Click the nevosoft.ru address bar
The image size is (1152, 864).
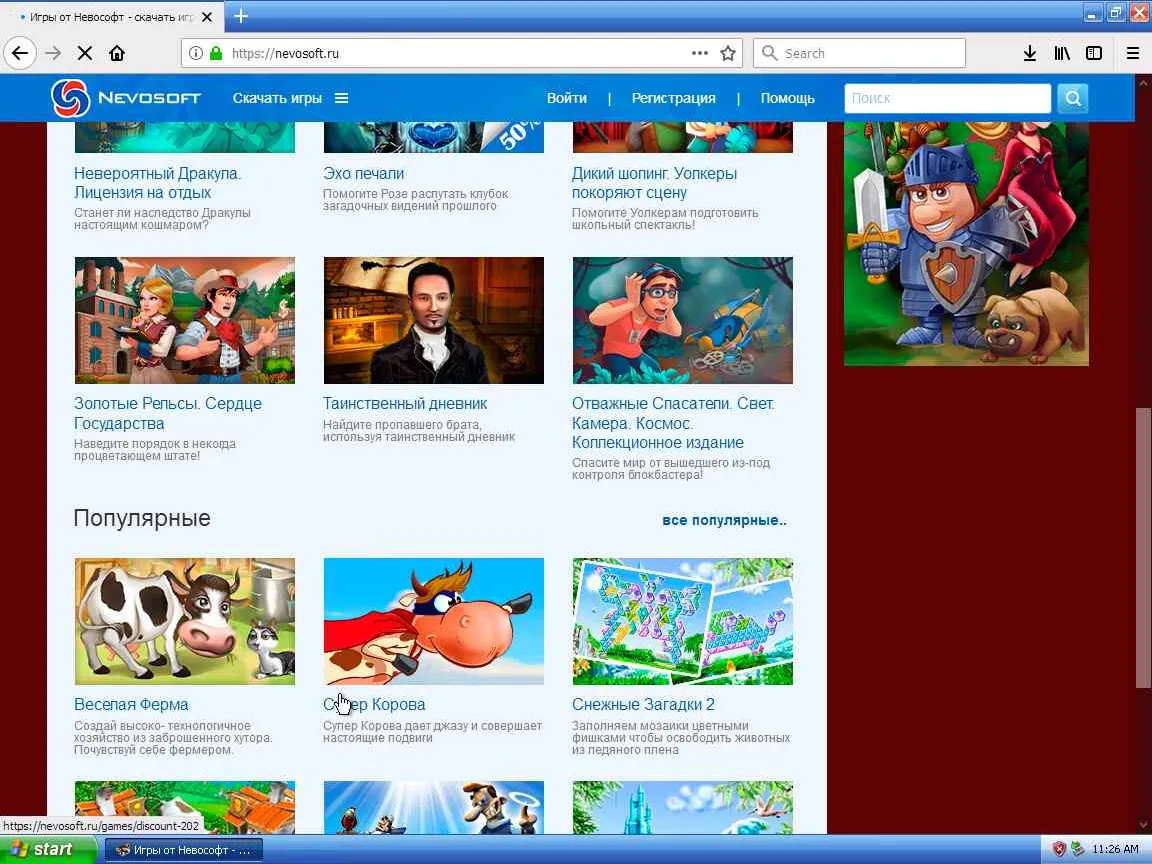(x=461, y=53)
